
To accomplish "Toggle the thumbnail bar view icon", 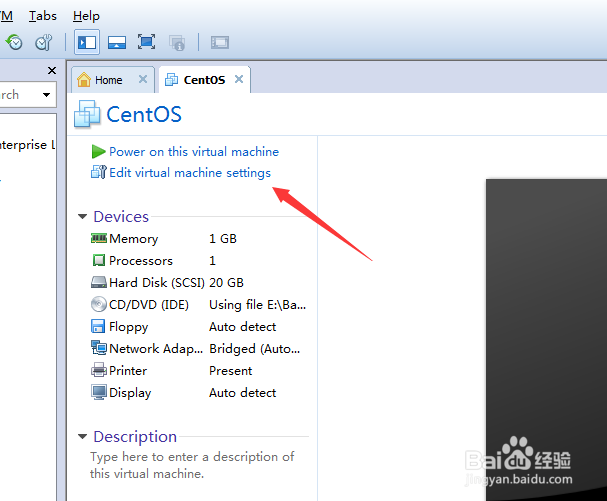I will 117,42.
